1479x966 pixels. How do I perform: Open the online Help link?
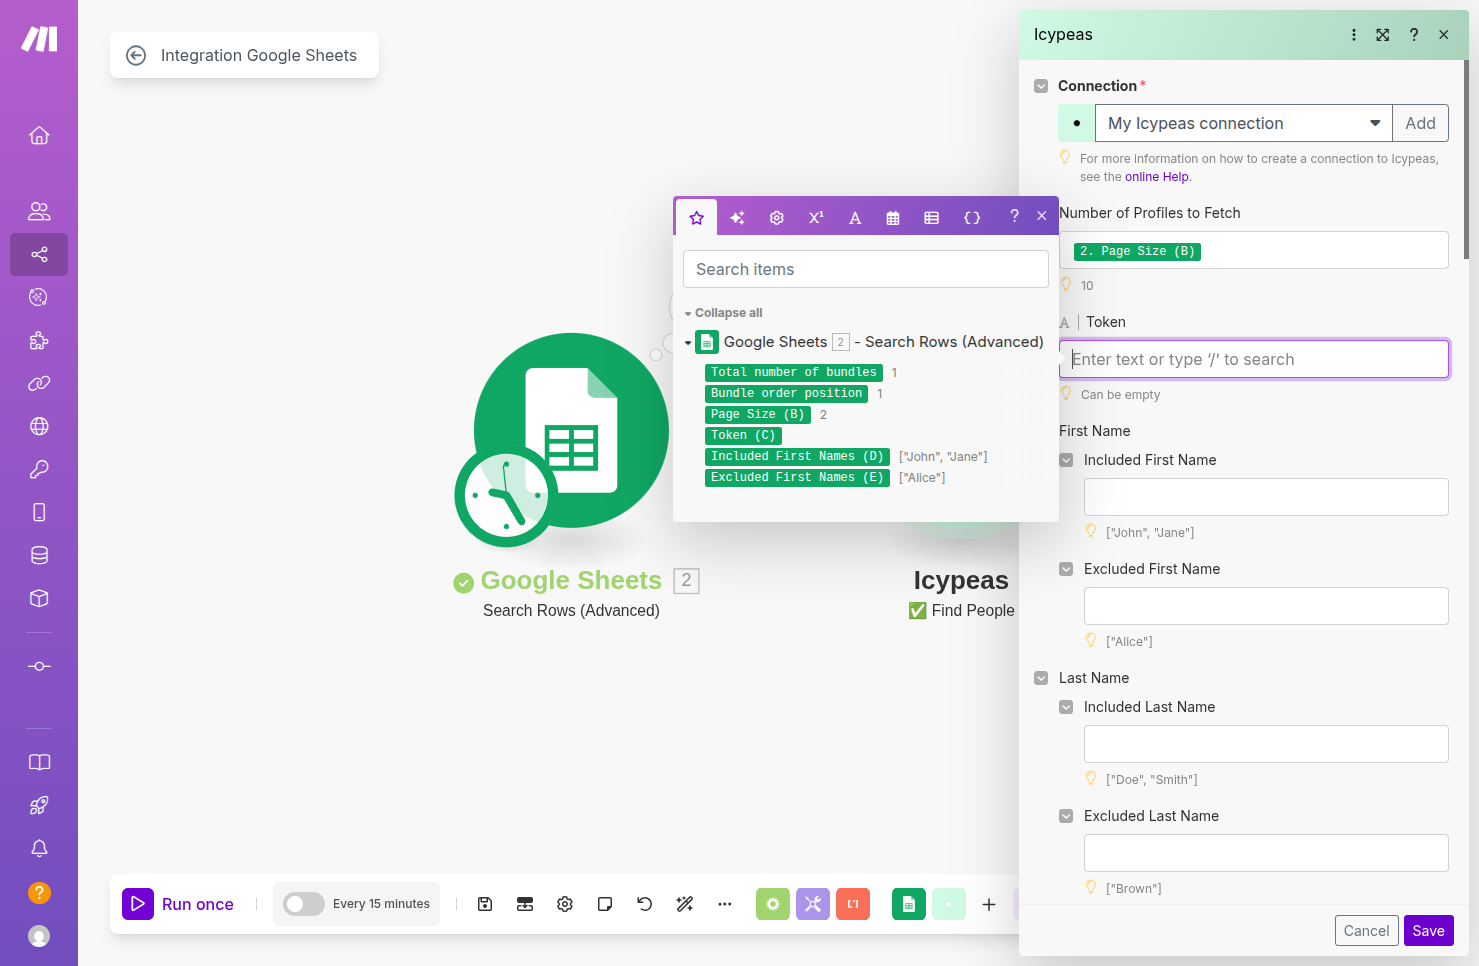coord(1157,177)
